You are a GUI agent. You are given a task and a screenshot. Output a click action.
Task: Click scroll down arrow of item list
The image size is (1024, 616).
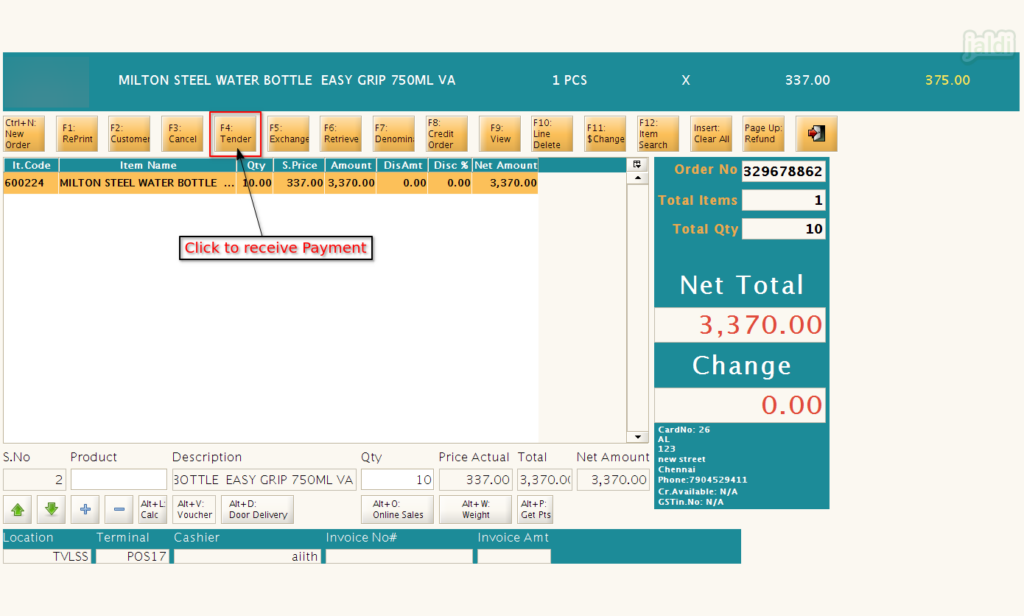tap(637, 436)
